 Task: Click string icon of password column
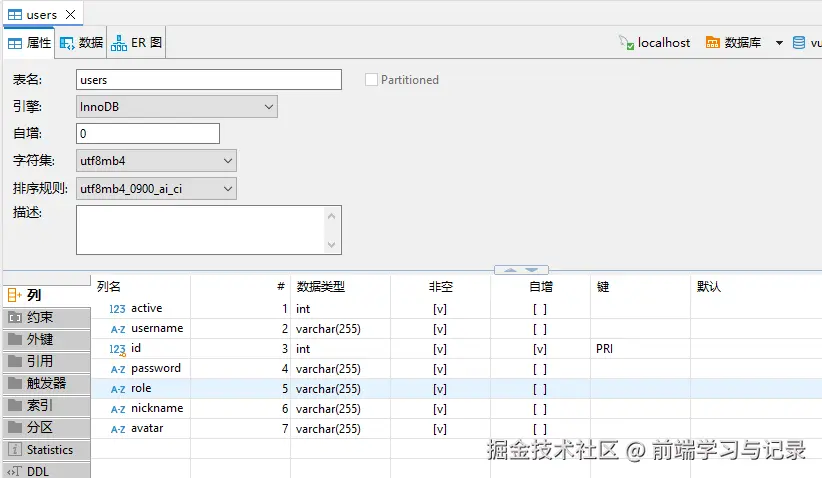118,369
